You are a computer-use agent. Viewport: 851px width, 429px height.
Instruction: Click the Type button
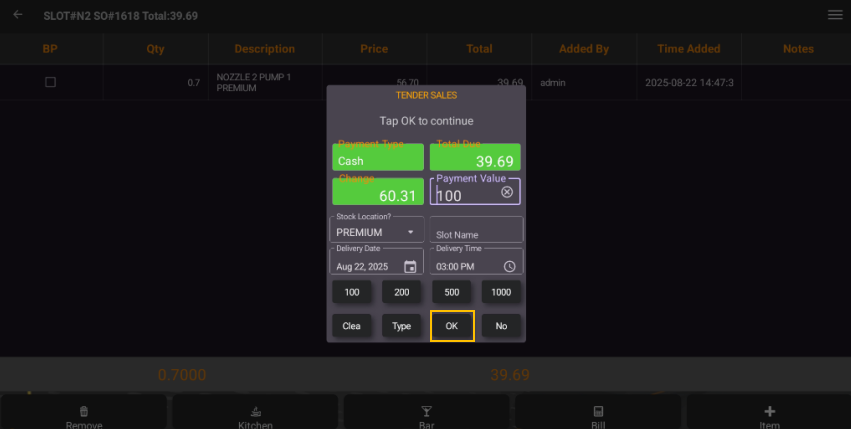click(401, 326)
